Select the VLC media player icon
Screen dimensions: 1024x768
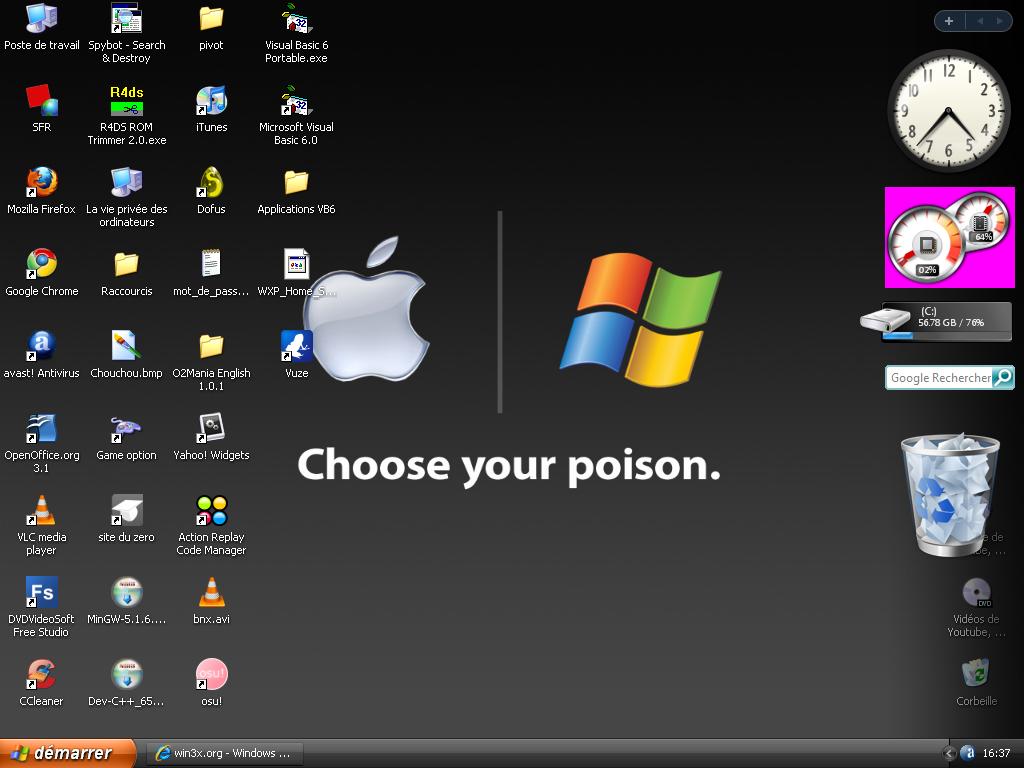point(41,511)
